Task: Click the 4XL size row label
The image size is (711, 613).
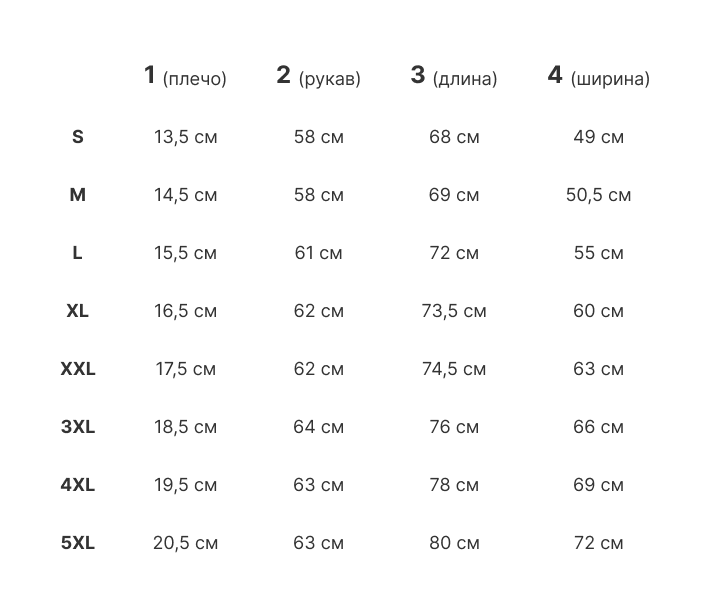Action: pyautogui.click(x=78, y=485)
